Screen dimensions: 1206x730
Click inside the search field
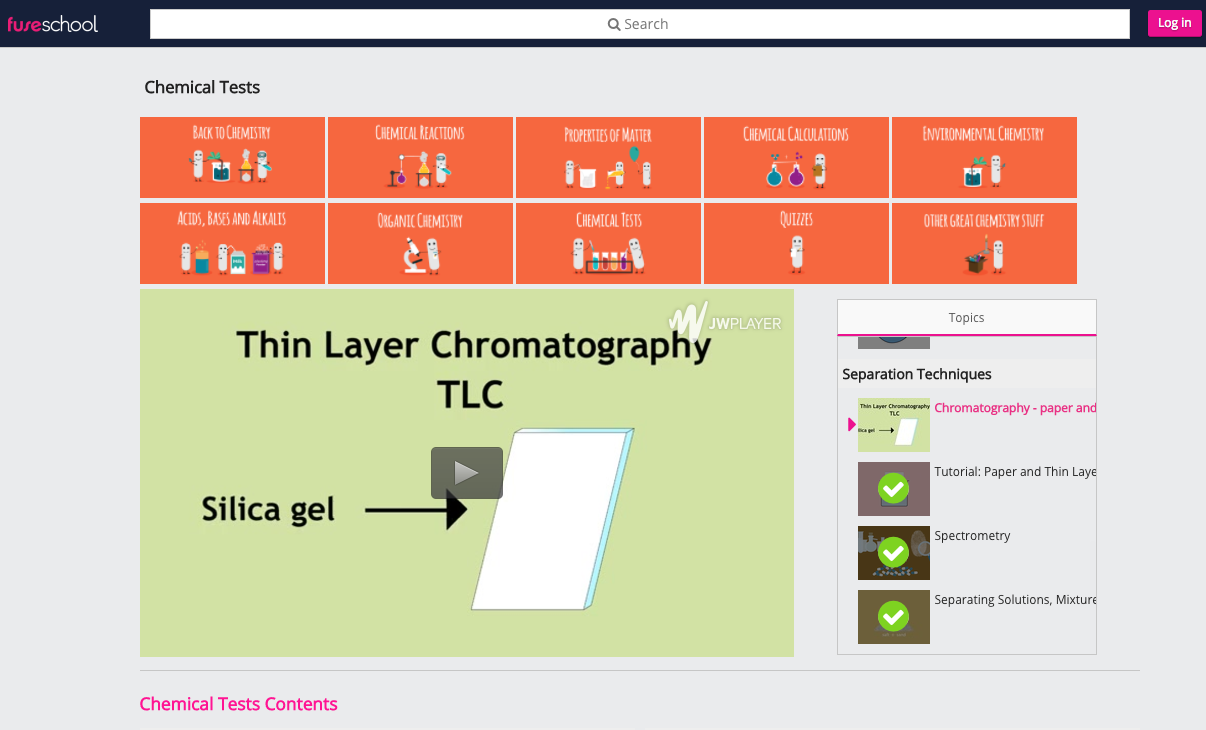point(638,23)
